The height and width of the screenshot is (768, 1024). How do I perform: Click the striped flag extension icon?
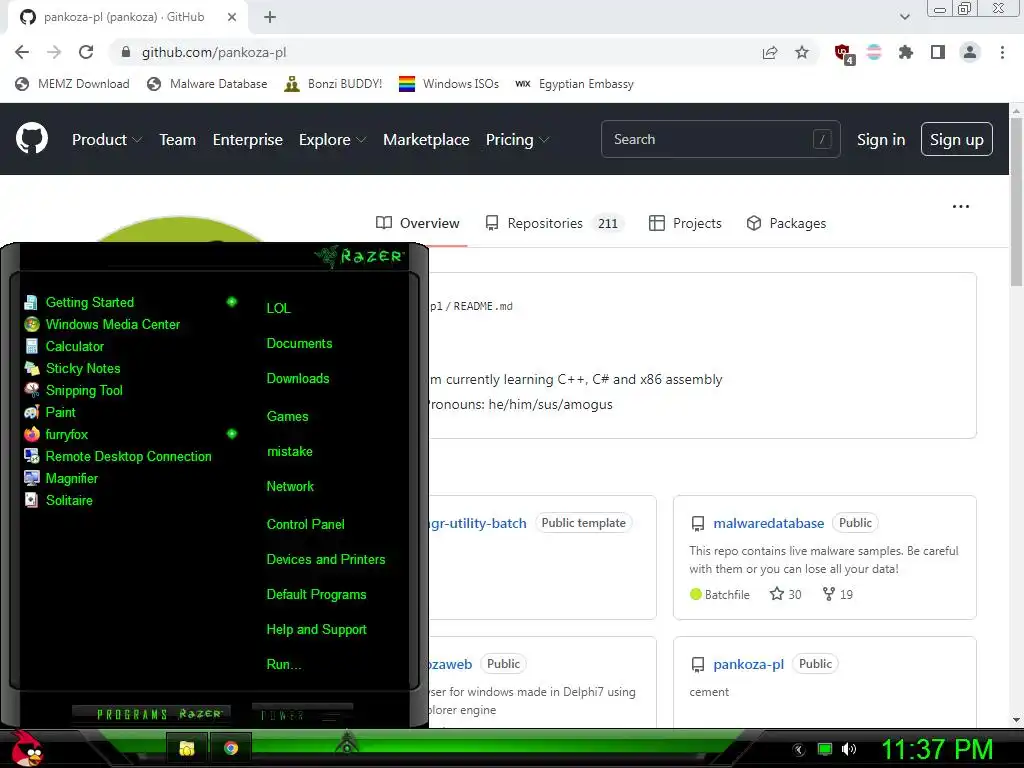pos(874,52)
